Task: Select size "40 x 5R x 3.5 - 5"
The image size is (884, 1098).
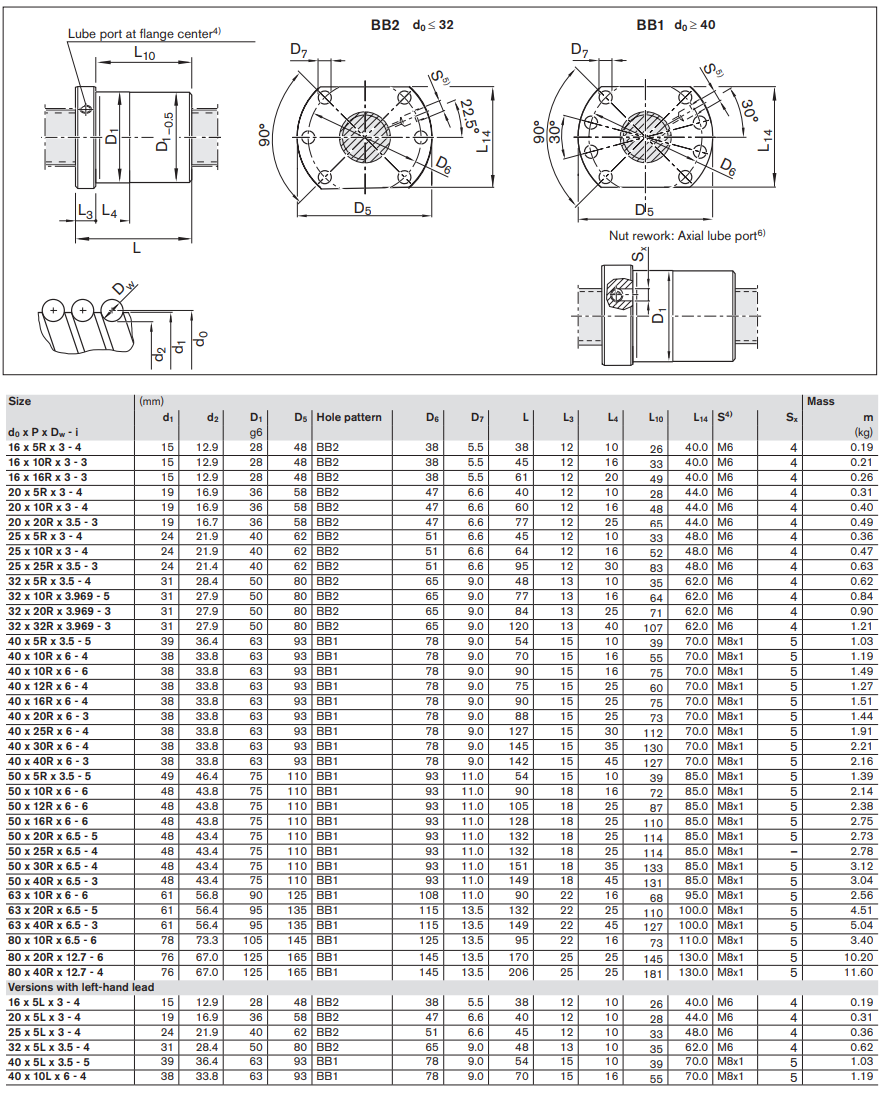Action: pos(49,641)
